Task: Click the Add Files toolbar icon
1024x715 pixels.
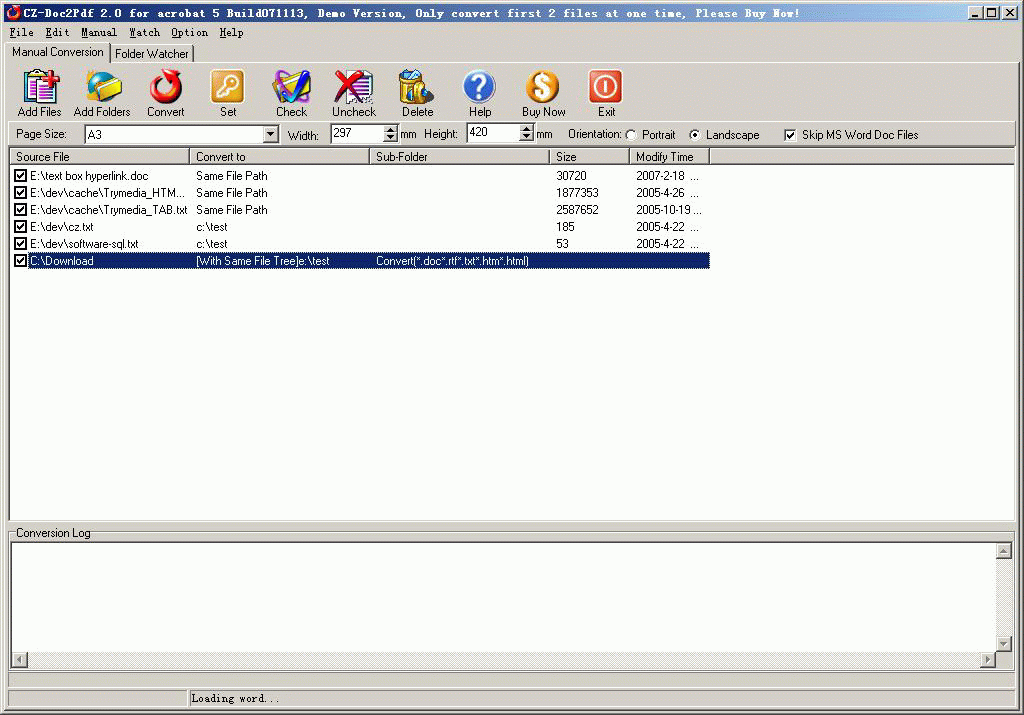Action: coord(40,87)
